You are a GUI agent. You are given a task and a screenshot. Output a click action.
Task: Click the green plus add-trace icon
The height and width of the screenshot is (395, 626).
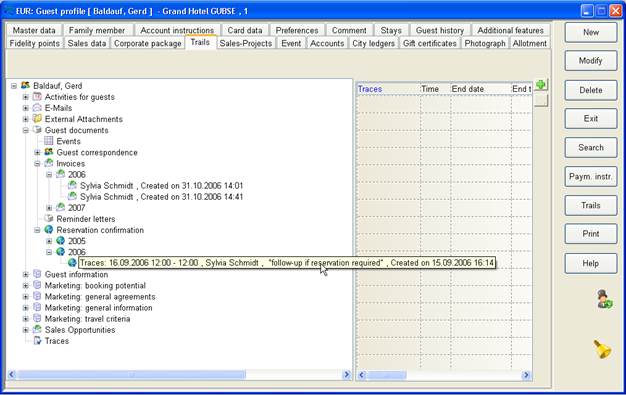click(x=541, y=85)
